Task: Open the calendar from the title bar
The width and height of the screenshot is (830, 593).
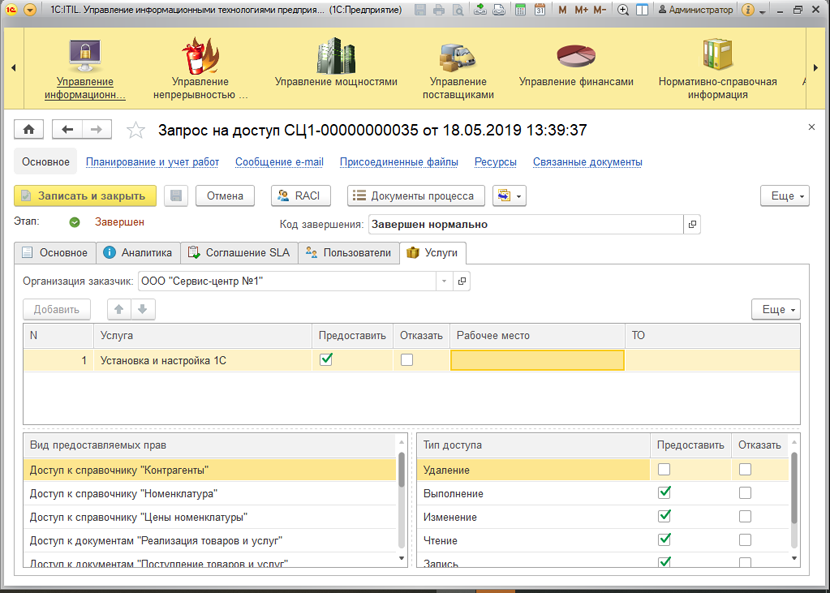Action: (540, 10)
